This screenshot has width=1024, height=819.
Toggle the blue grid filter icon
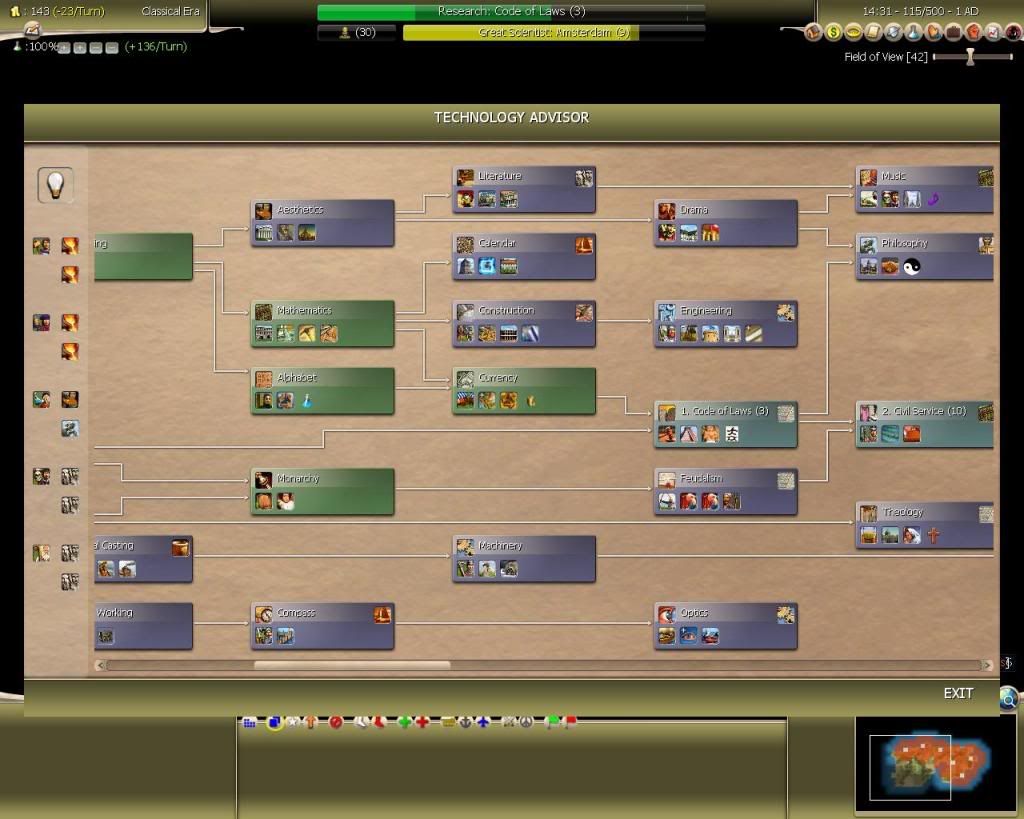tap(249, 722)
